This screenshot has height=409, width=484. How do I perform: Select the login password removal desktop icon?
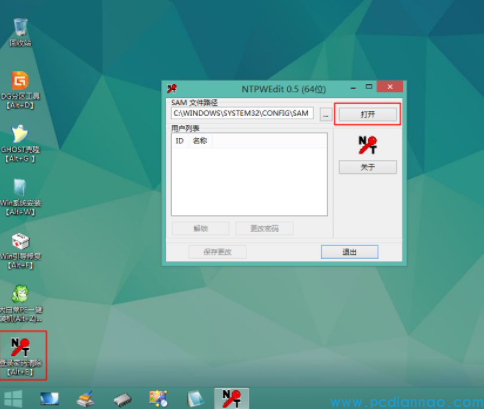coord(20,356)
